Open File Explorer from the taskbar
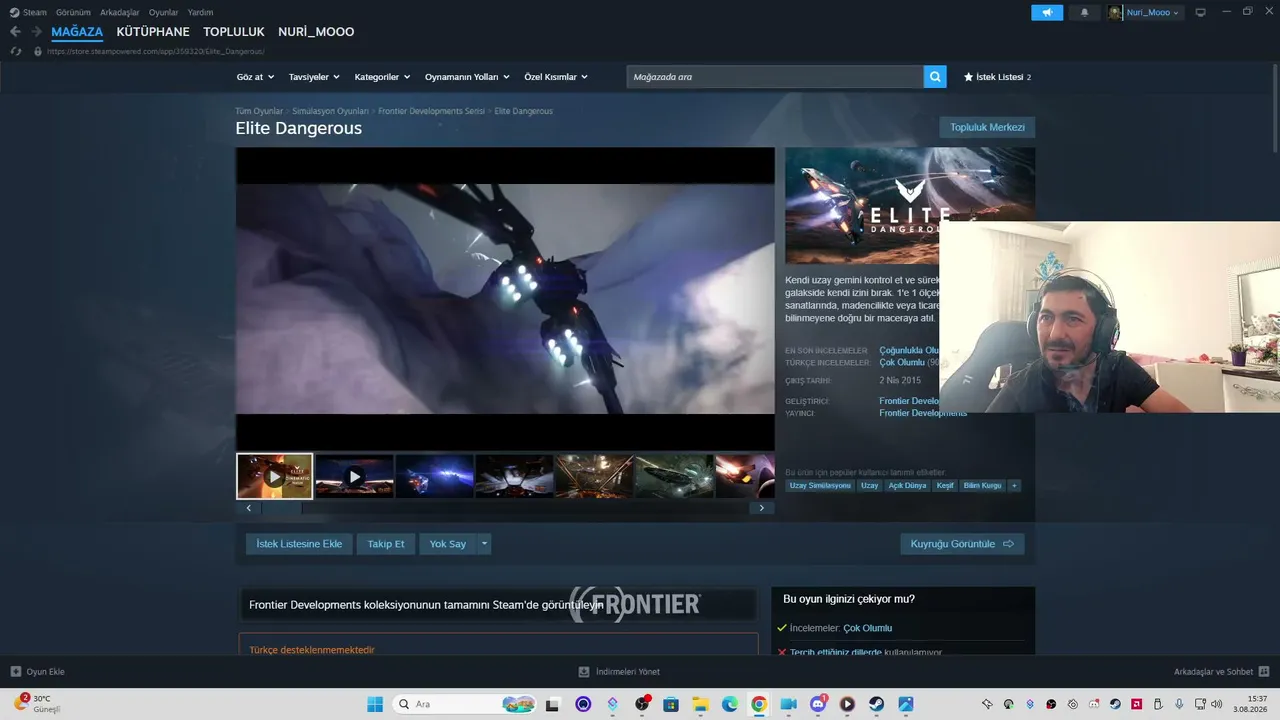1280x720 pixels. [x=701, y=704]
